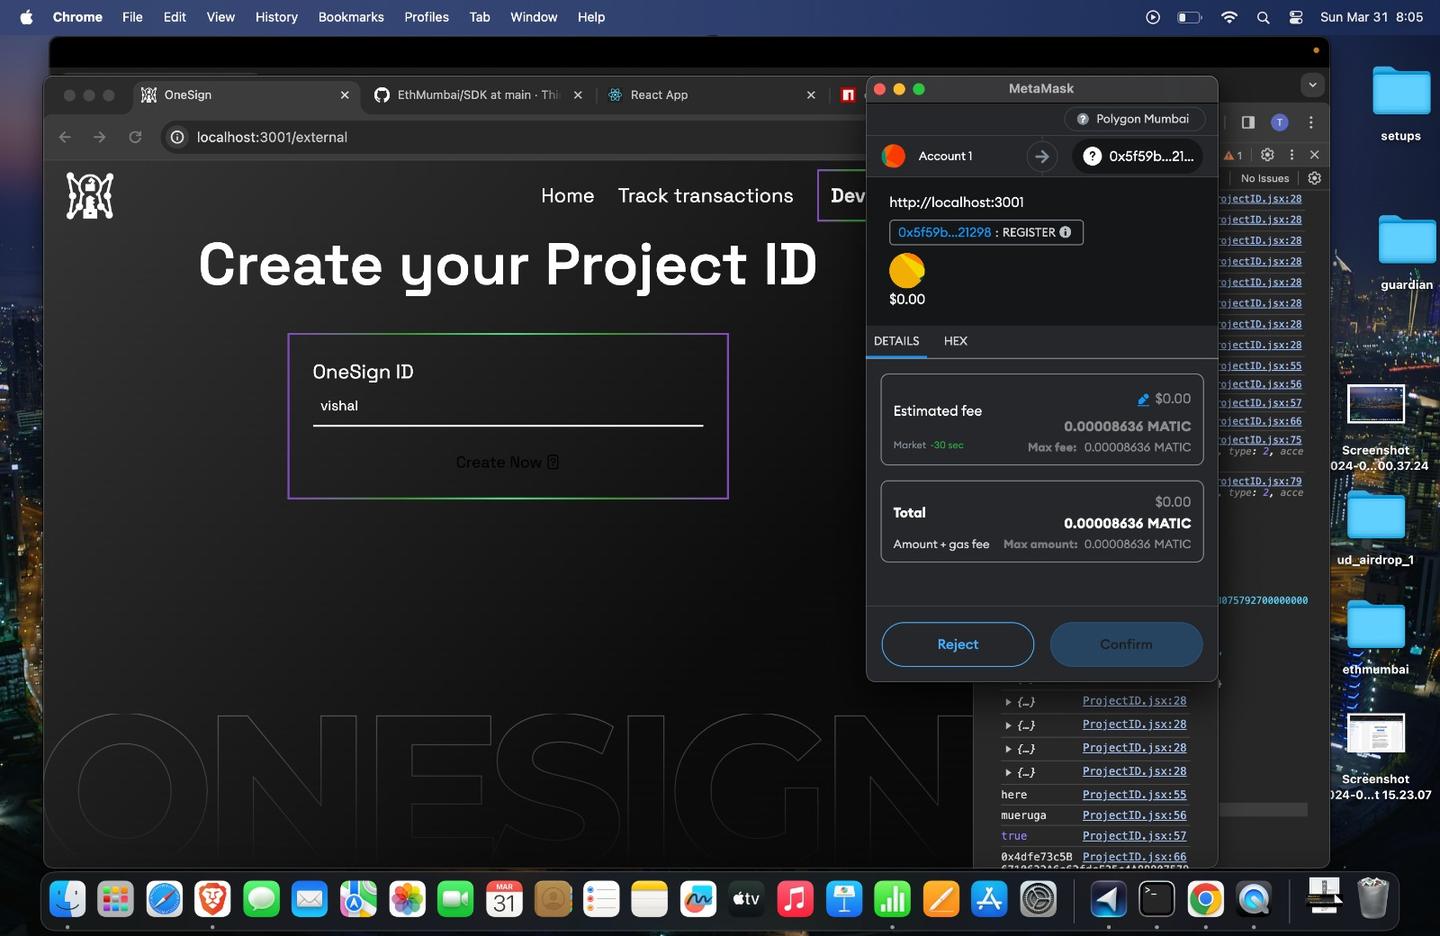Toggle the Chrome side panel
1440x936 pixels.
1248,122
